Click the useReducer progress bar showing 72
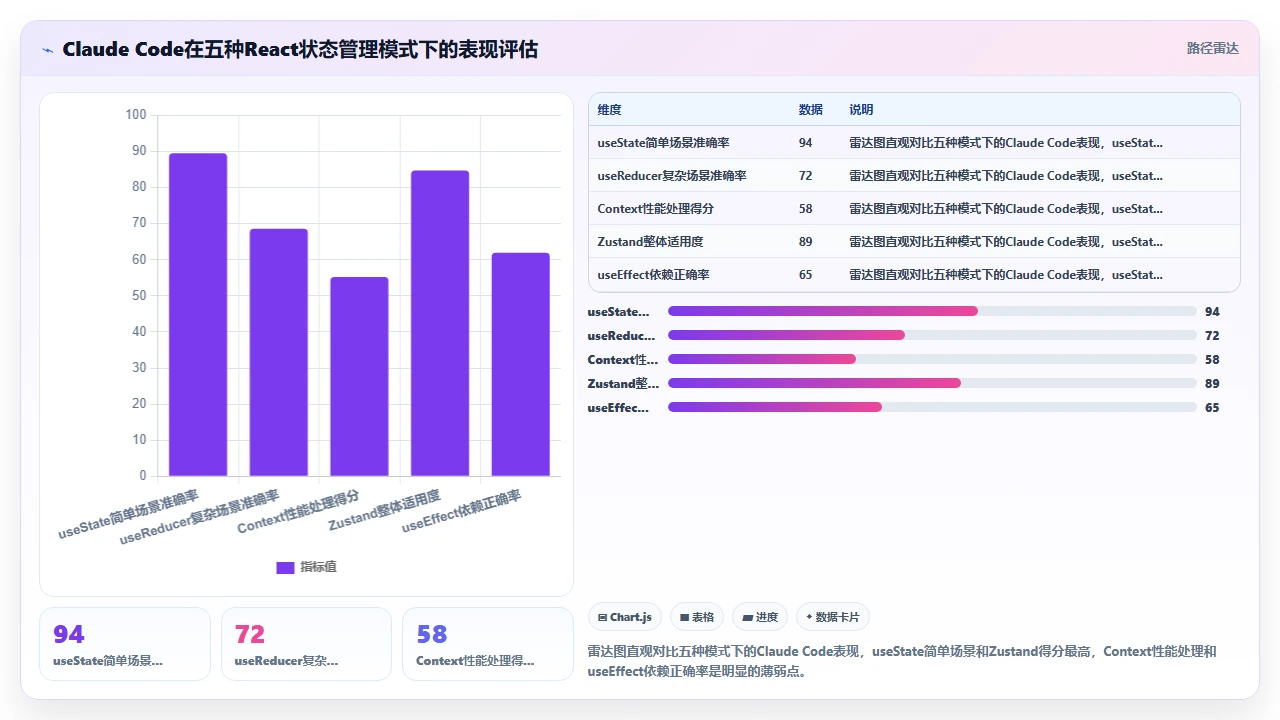 click(x=932, y=335)
